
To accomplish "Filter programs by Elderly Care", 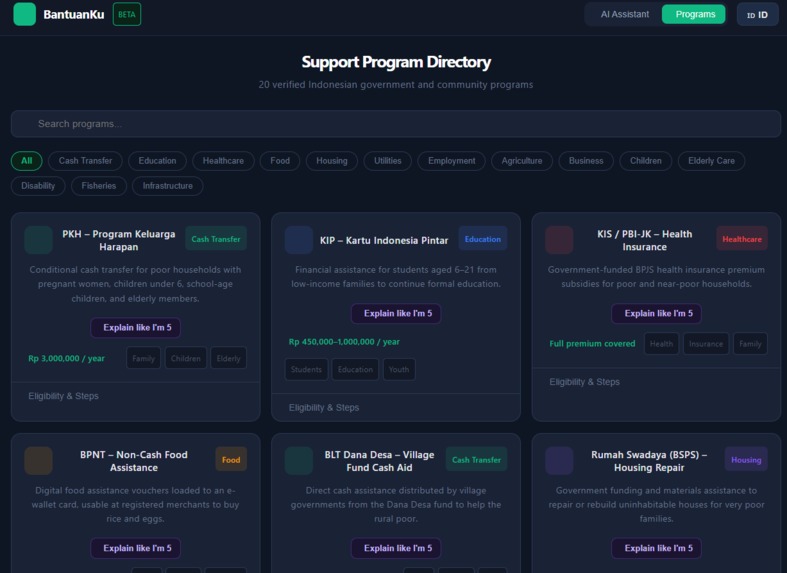I will click(711, 161).
